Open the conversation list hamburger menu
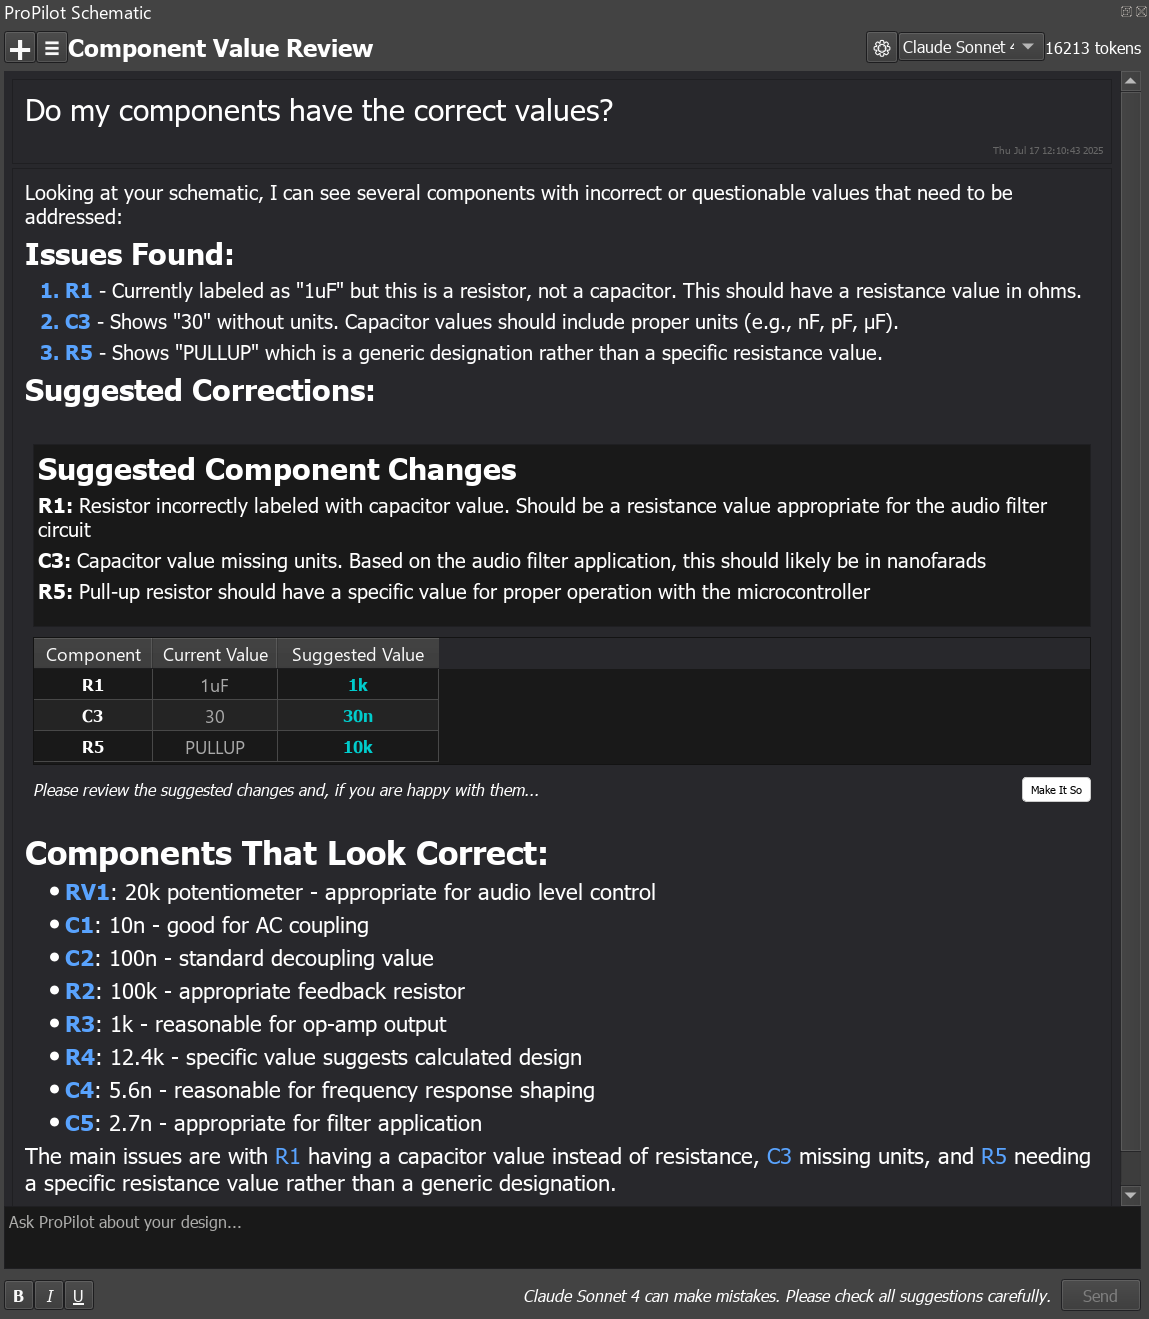Viewport: 1149px width, 1319px height. coord(52,48)
